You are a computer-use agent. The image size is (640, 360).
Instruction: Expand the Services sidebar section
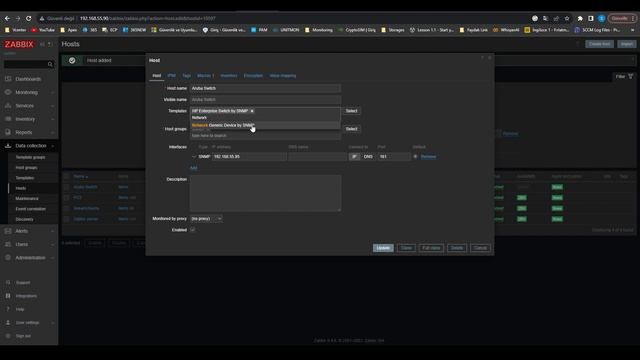53,106
